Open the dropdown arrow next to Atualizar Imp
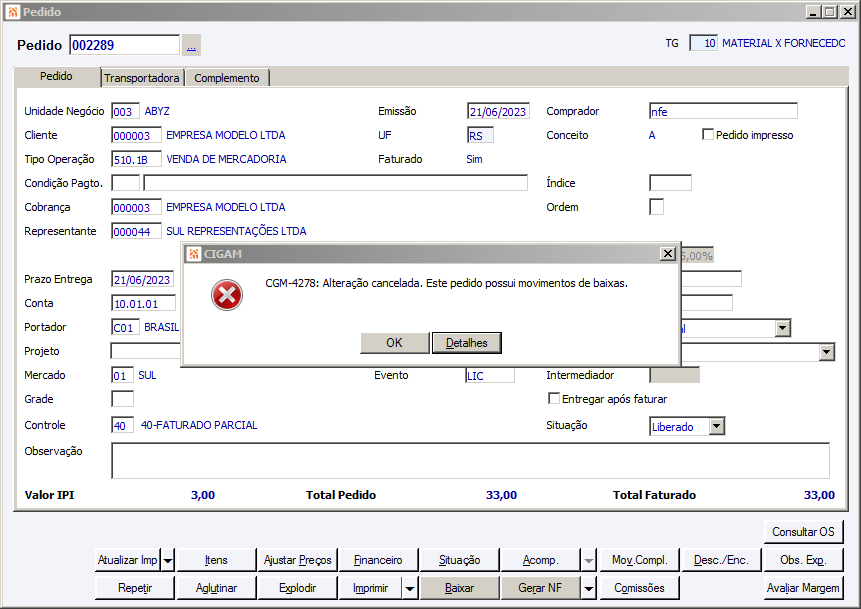 pos(168,561)
